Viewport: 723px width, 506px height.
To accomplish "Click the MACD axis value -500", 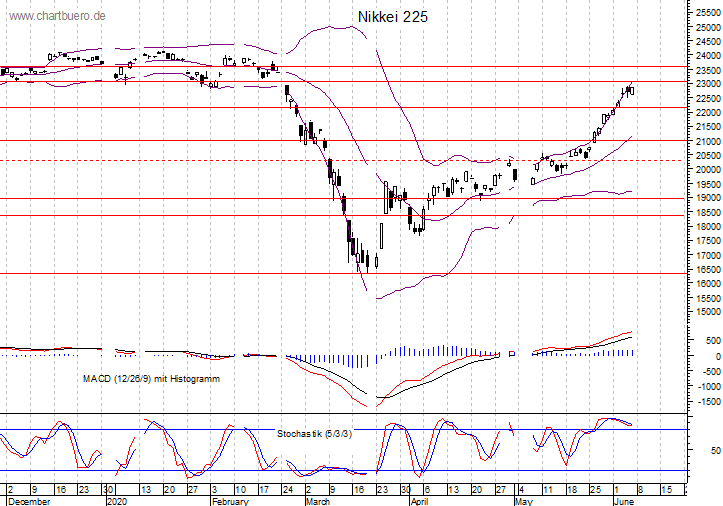I will coord(710,372).
